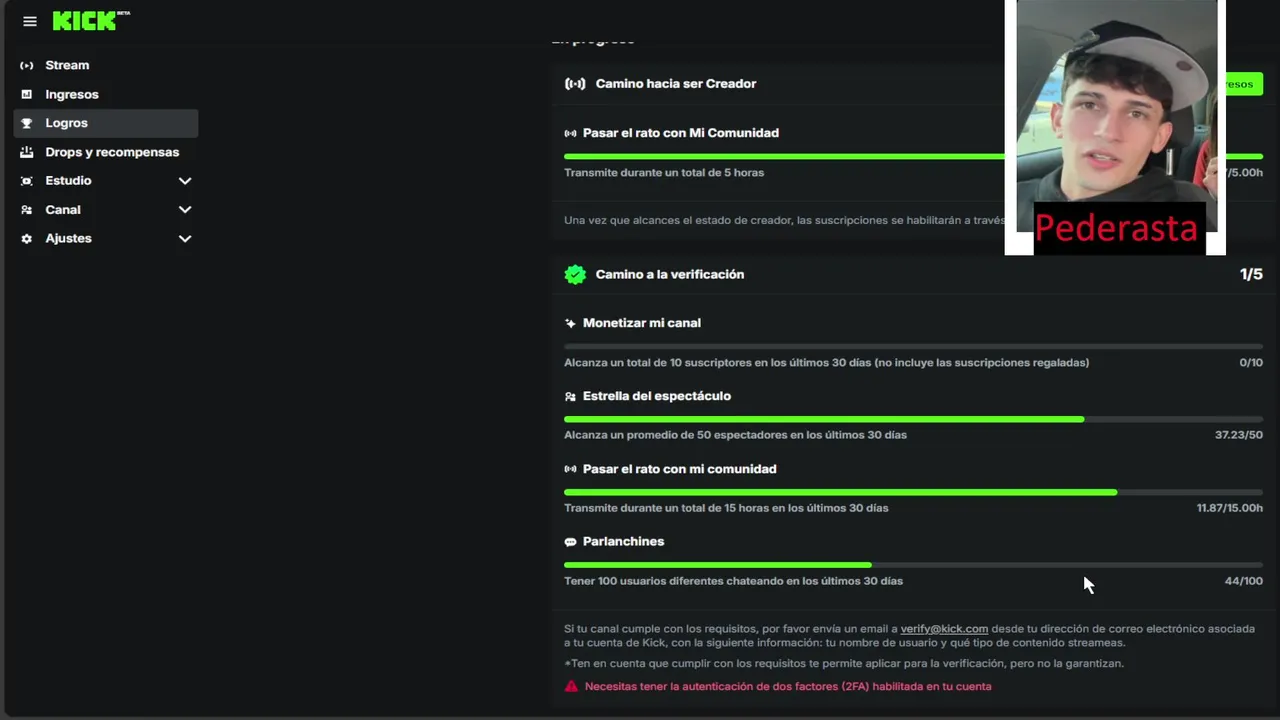Click the Estudio sidebar icon

tap(27, 181)
